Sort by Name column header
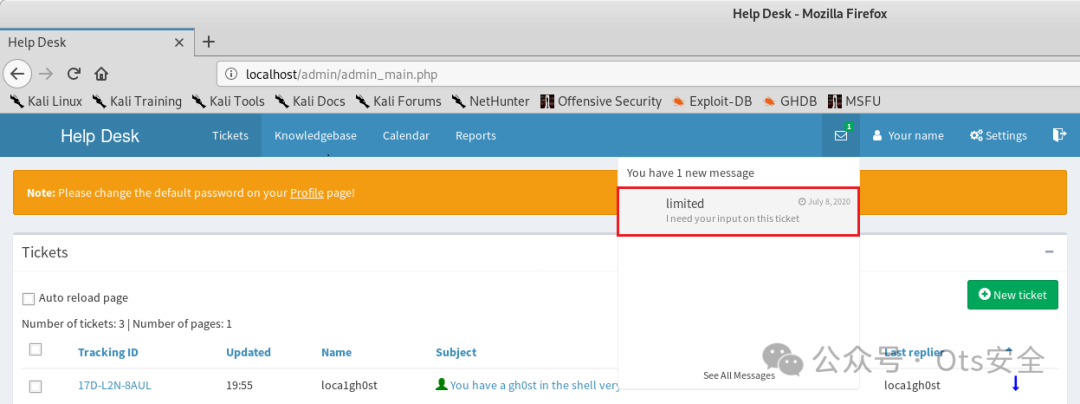Screen dimensions: 1080x404 point(336,352)
